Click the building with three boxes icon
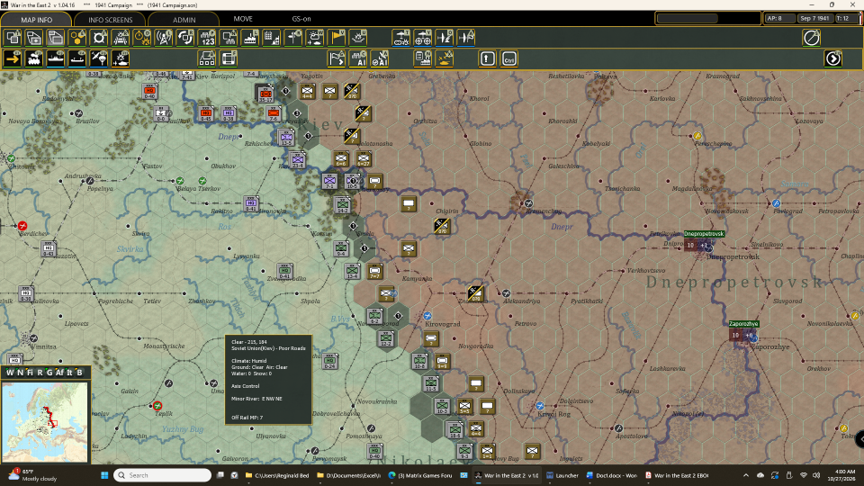This screenshot has height=486, width=864. 207,58
